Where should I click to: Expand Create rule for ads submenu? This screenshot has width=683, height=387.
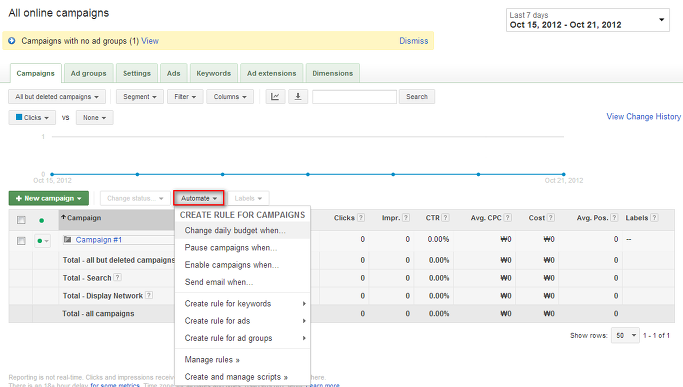tap(243, 321)
